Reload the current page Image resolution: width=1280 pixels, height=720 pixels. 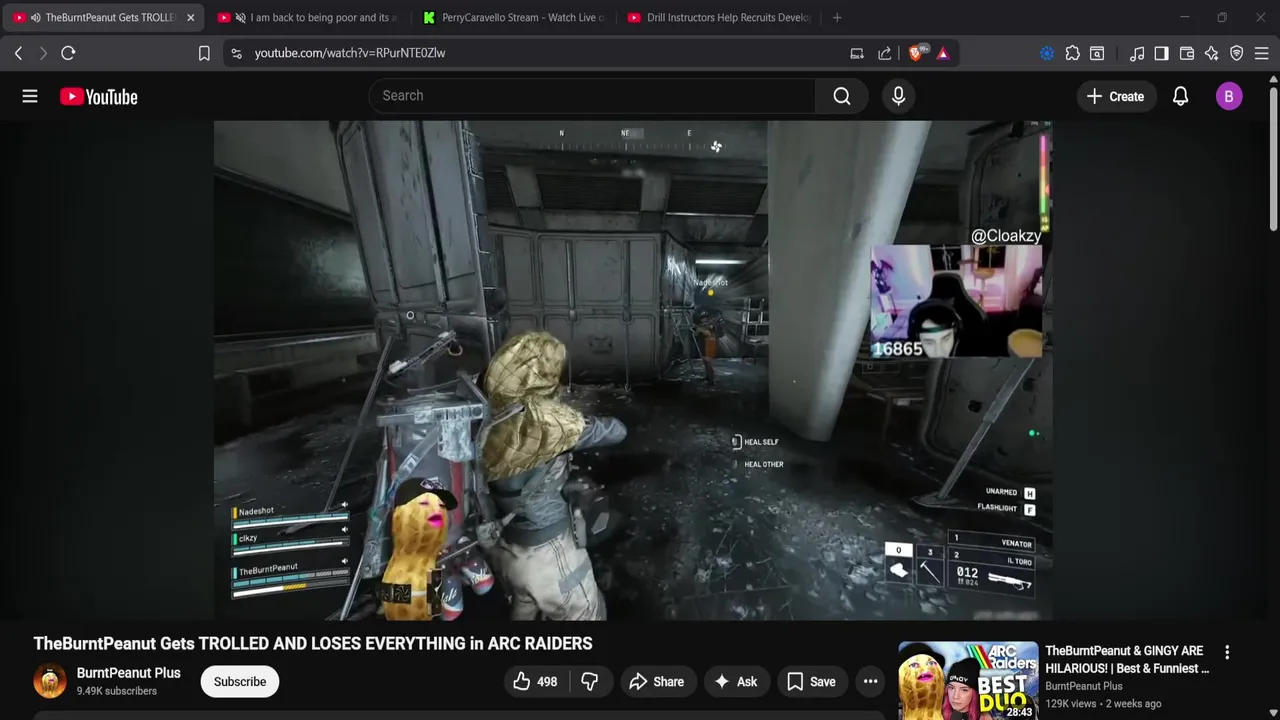click(x=68, y=53)
